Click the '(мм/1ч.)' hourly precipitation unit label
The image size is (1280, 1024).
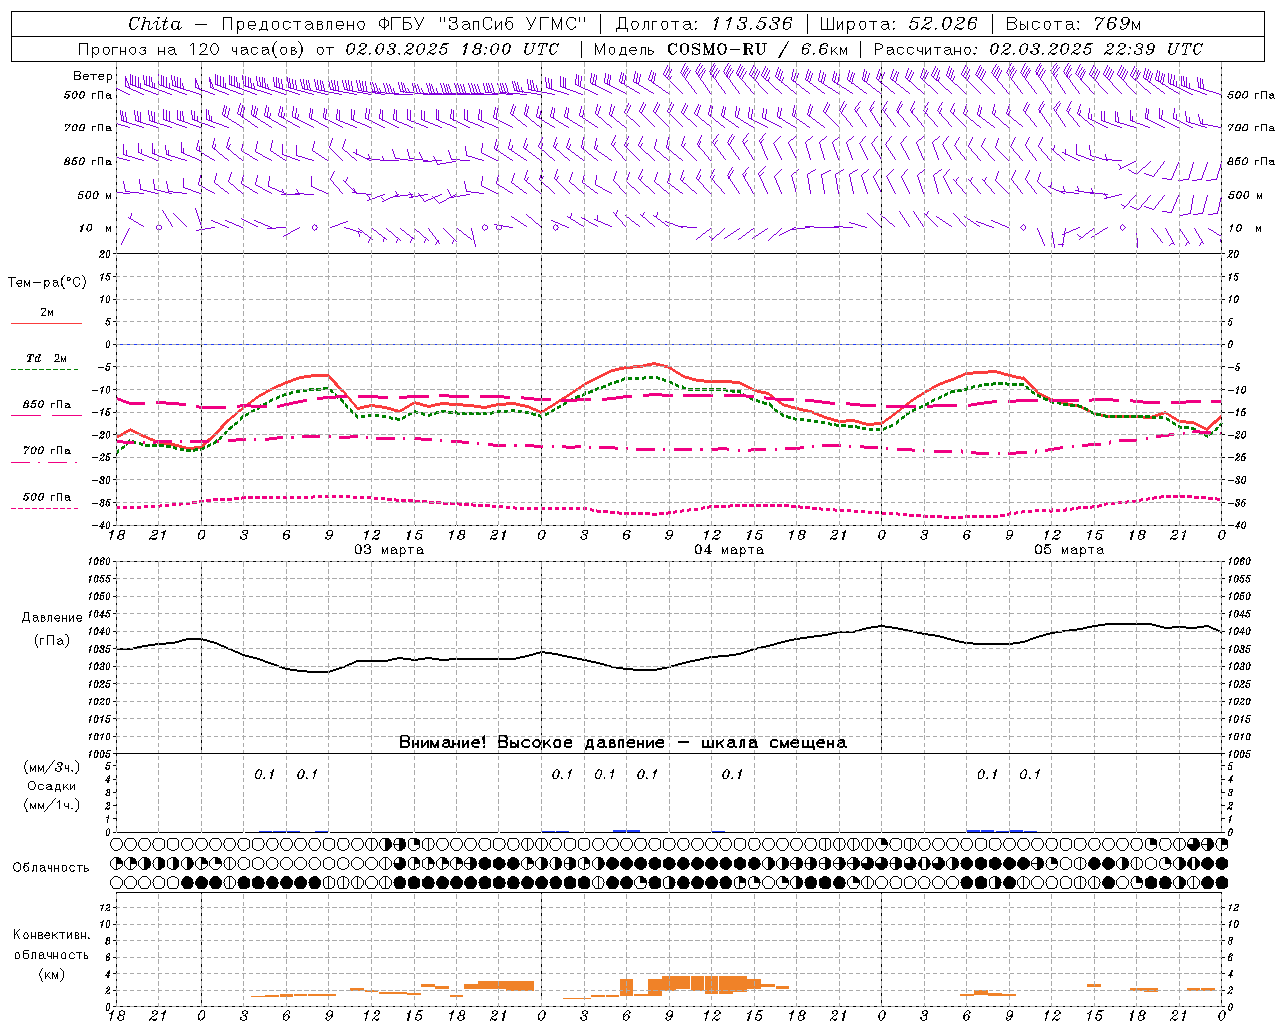[x=51, y=805]
